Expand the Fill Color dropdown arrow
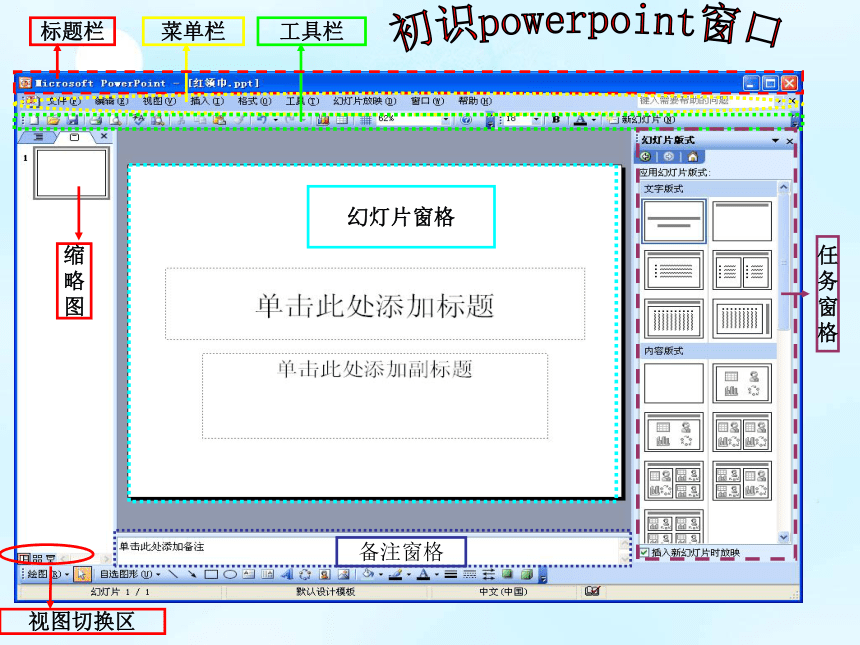The width and height of the screenshot is (860, 645). pyautogui.click(x=381, y=574)
